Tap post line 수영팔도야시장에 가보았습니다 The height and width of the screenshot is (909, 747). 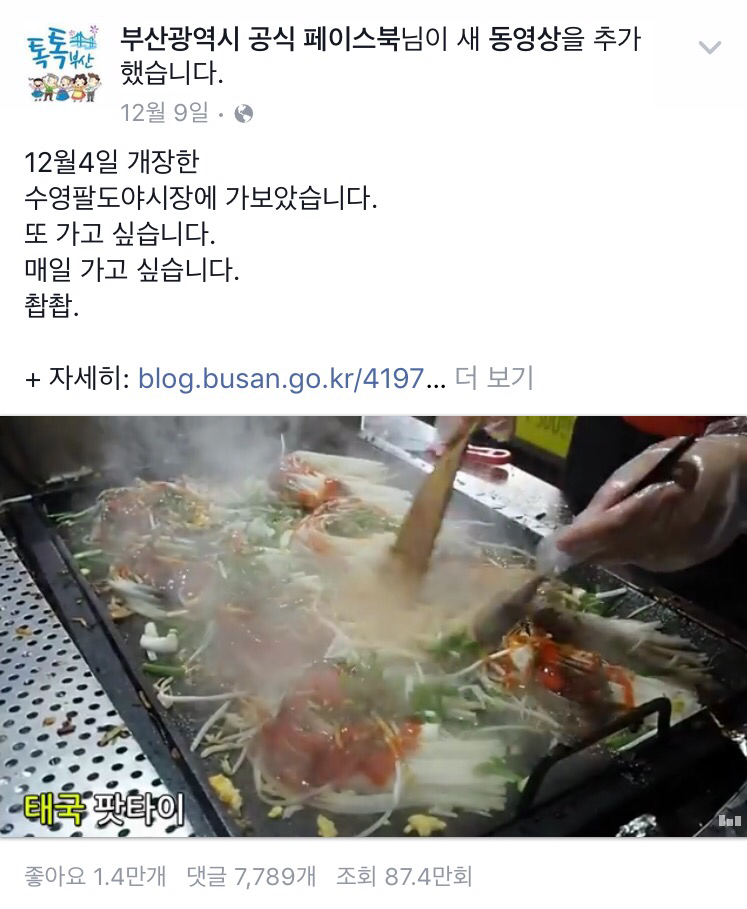click(201, 198)
